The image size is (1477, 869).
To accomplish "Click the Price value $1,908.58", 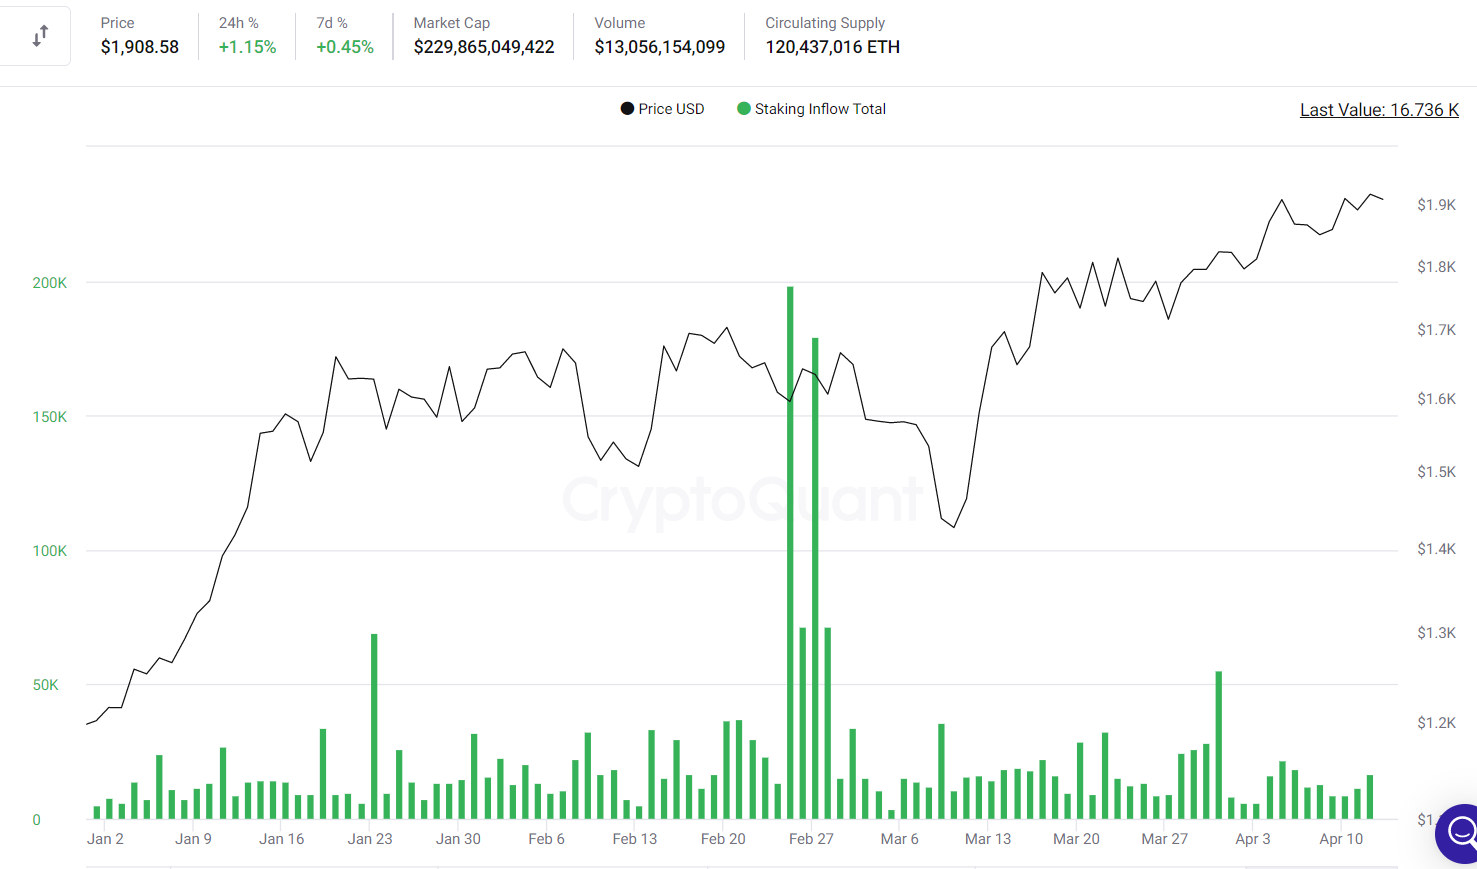I will (x=140, y=47).
